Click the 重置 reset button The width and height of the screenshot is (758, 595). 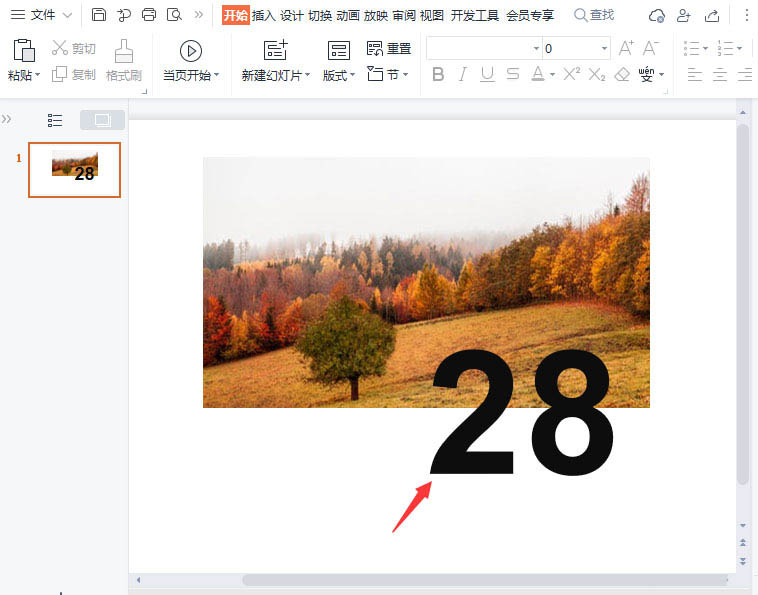click(389, 49)
